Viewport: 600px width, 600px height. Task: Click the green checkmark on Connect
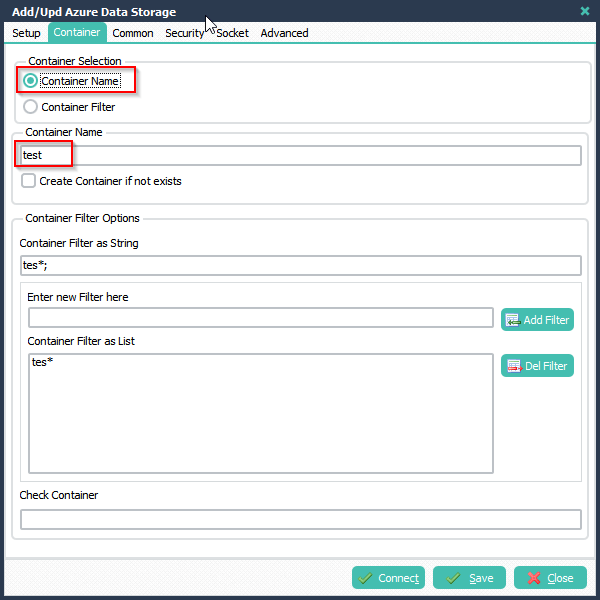point(365,578)
